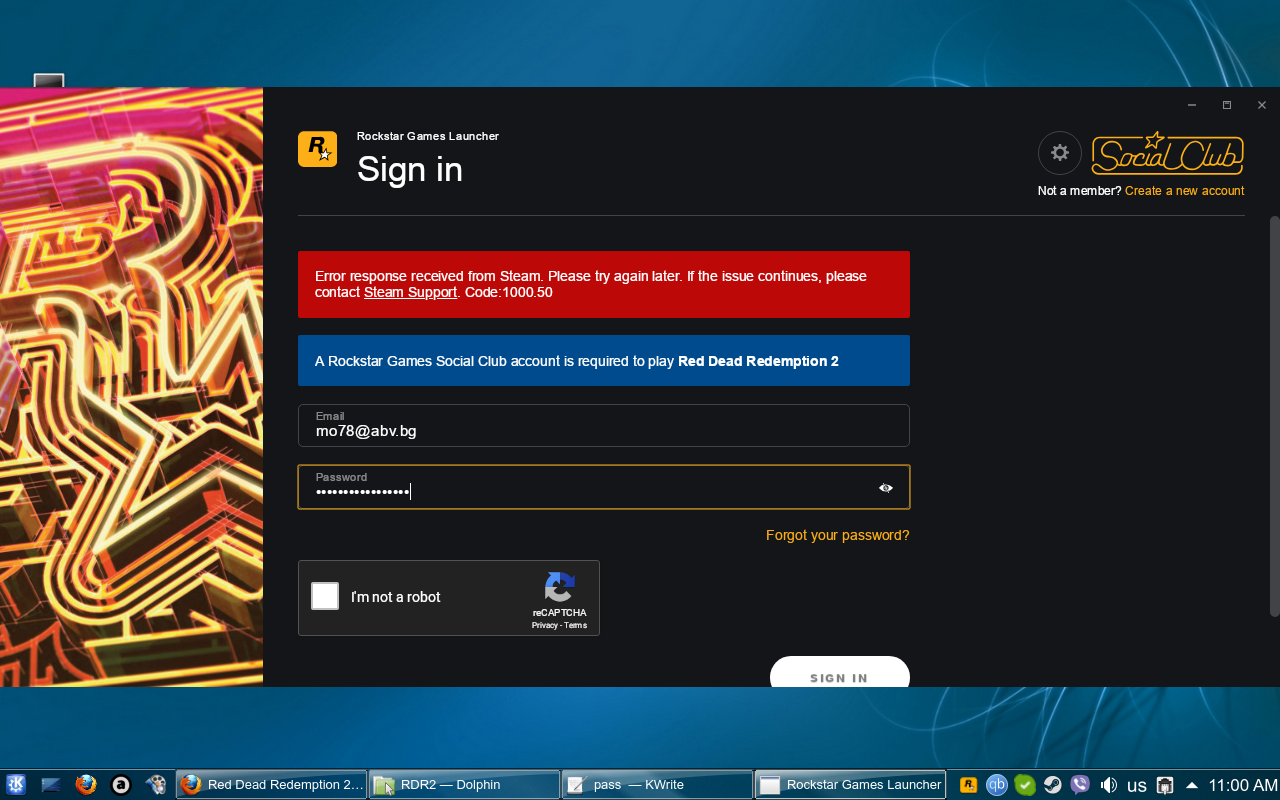Switch to Red Dead Redemption 2 Firefox task
This screenshot has height=800, width=1280.
pos(272,785)
